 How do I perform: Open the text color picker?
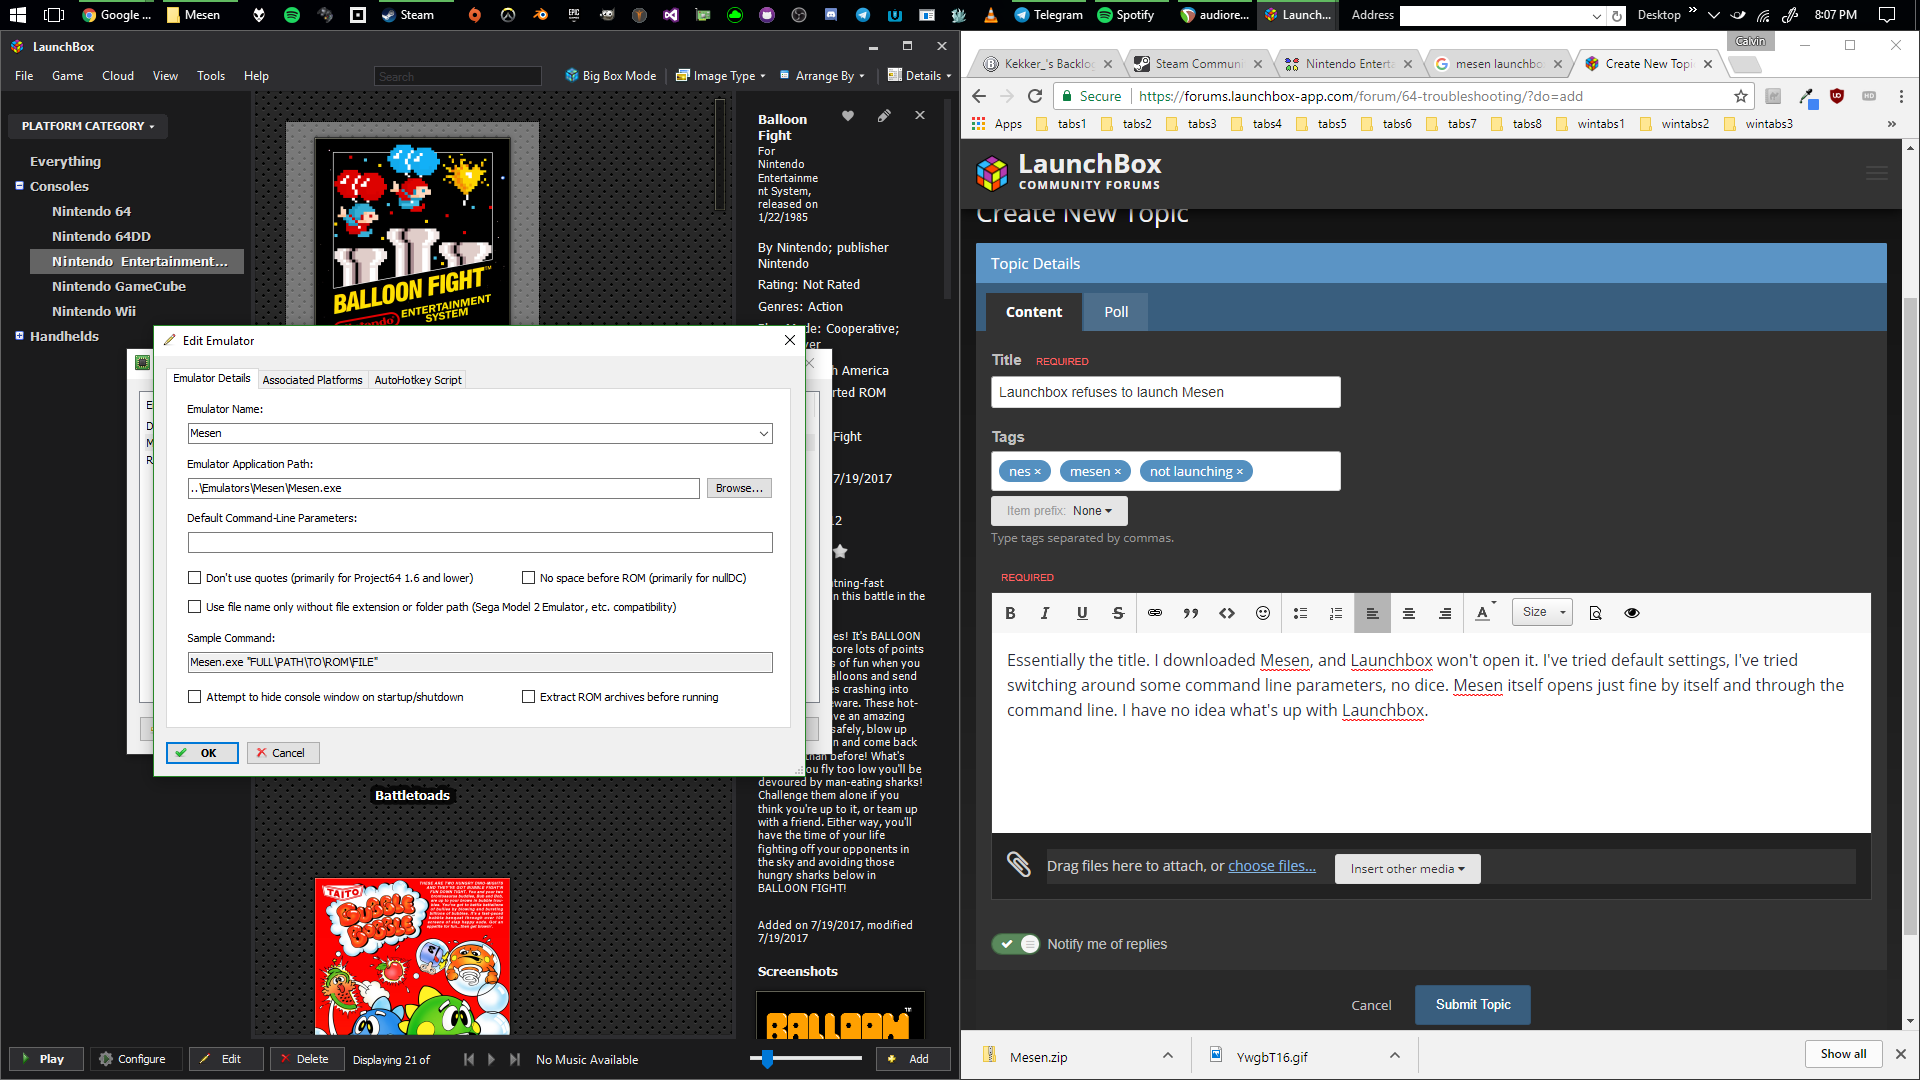[x=1484, y=613]
